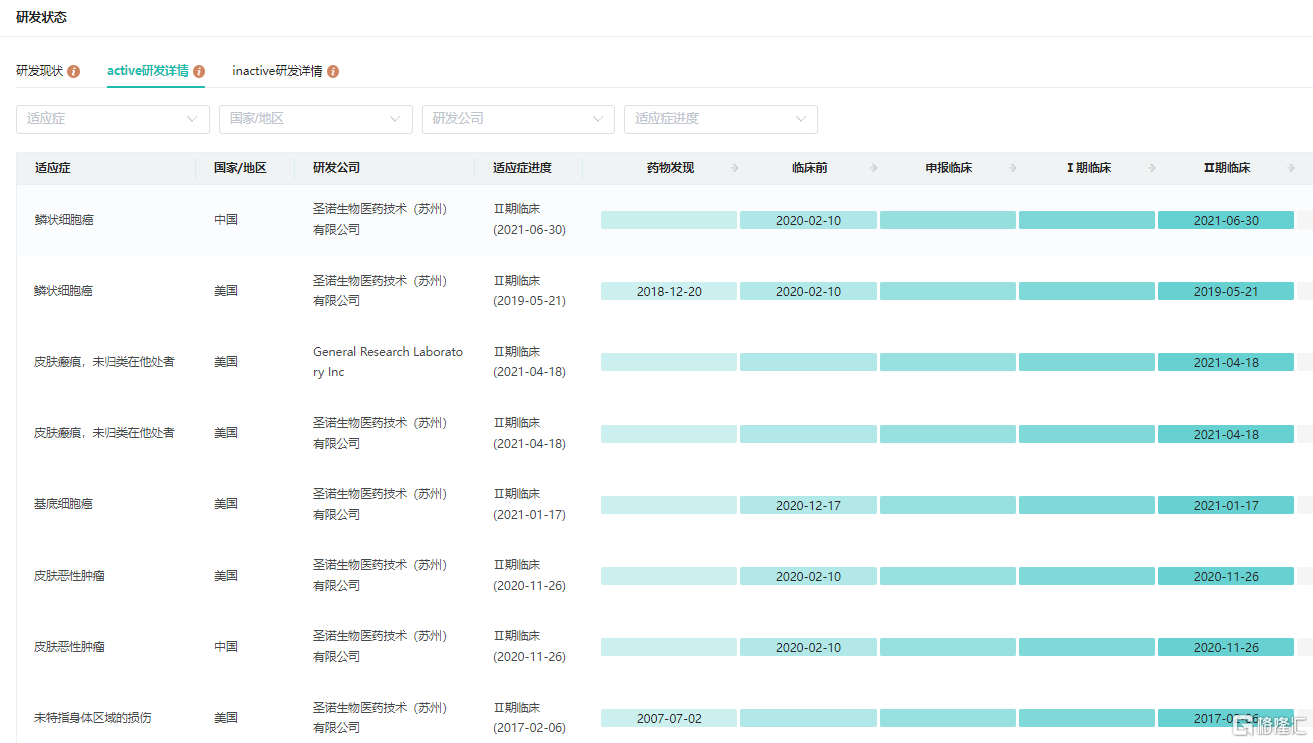Select the 基底细胞癌 indication cell
The image size is (1313, 743).
tap(64, 504)
